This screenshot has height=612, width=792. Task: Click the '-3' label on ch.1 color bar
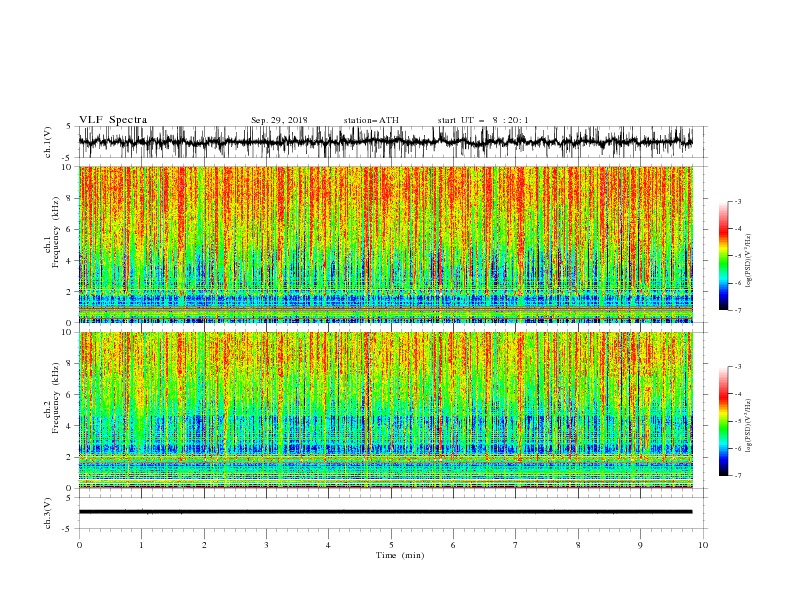pos(737,201)
